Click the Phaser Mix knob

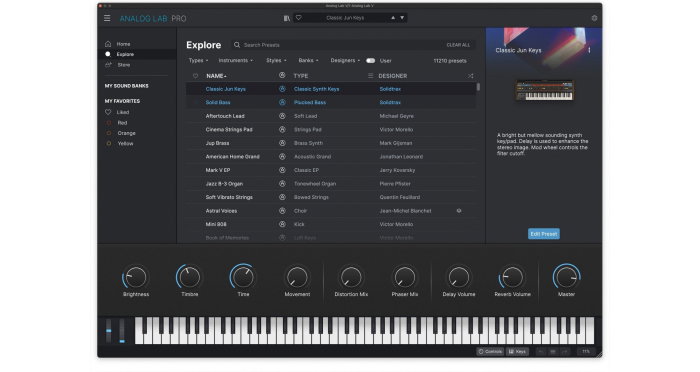coord(404,277)
